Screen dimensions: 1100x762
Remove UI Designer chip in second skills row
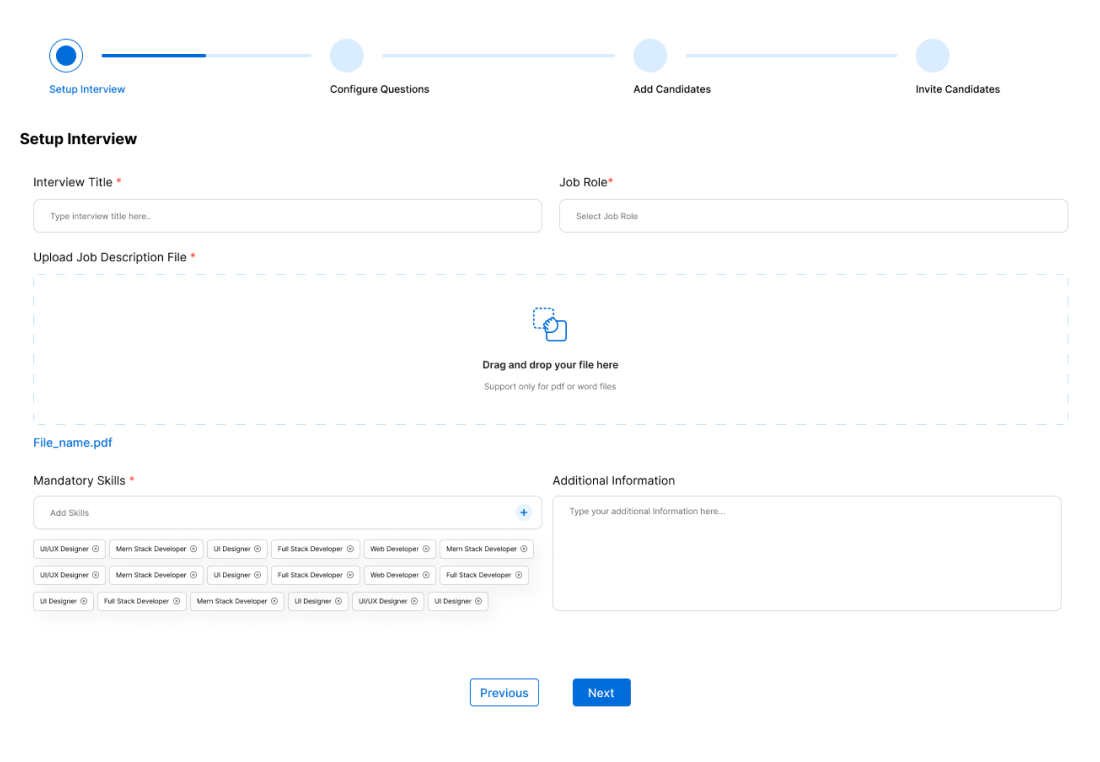pos(257,575)
